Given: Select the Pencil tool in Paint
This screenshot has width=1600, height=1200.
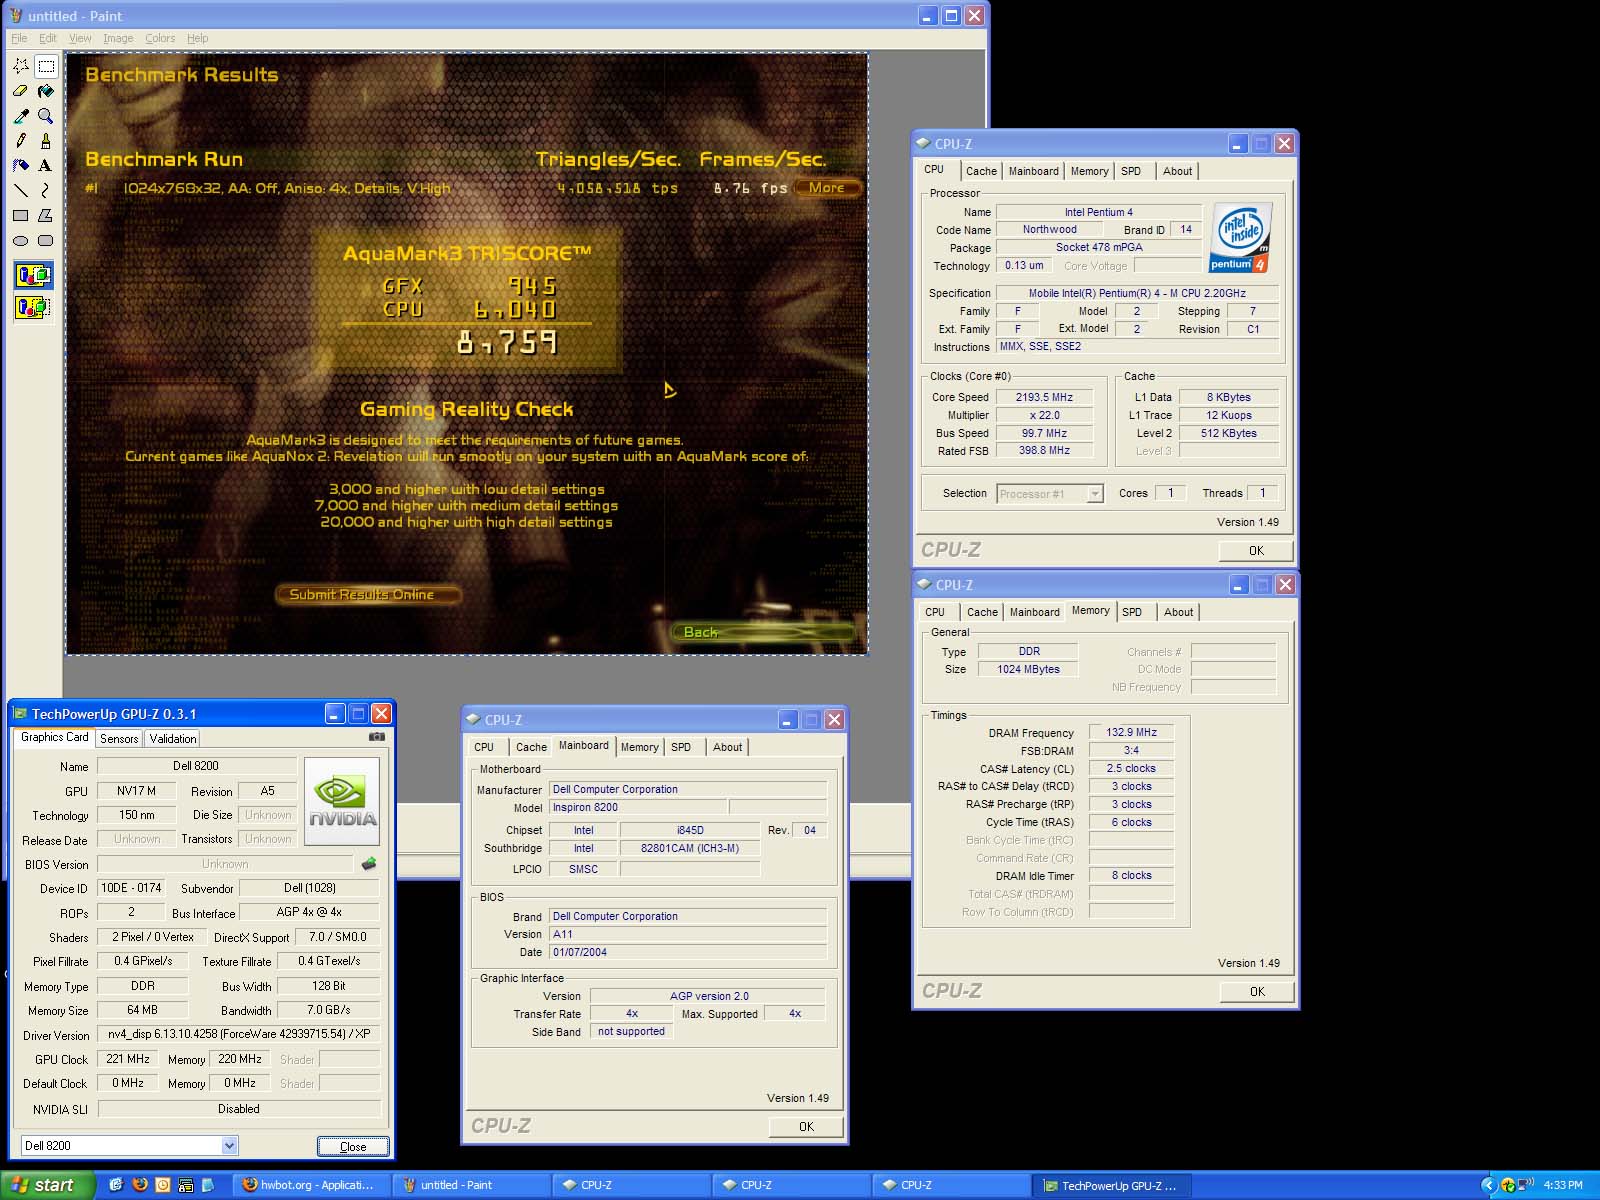Looking at the screenshot, I should tap(21, 141).
